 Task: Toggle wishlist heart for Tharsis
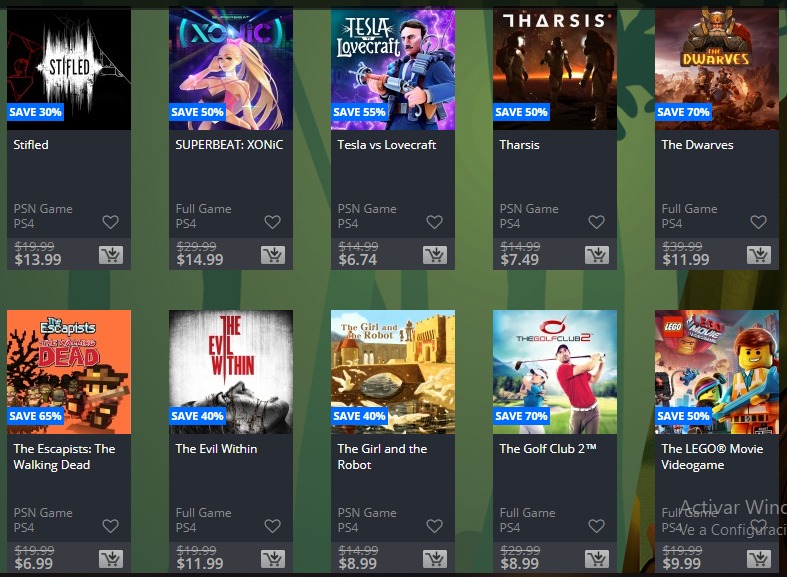click(596, 222)
